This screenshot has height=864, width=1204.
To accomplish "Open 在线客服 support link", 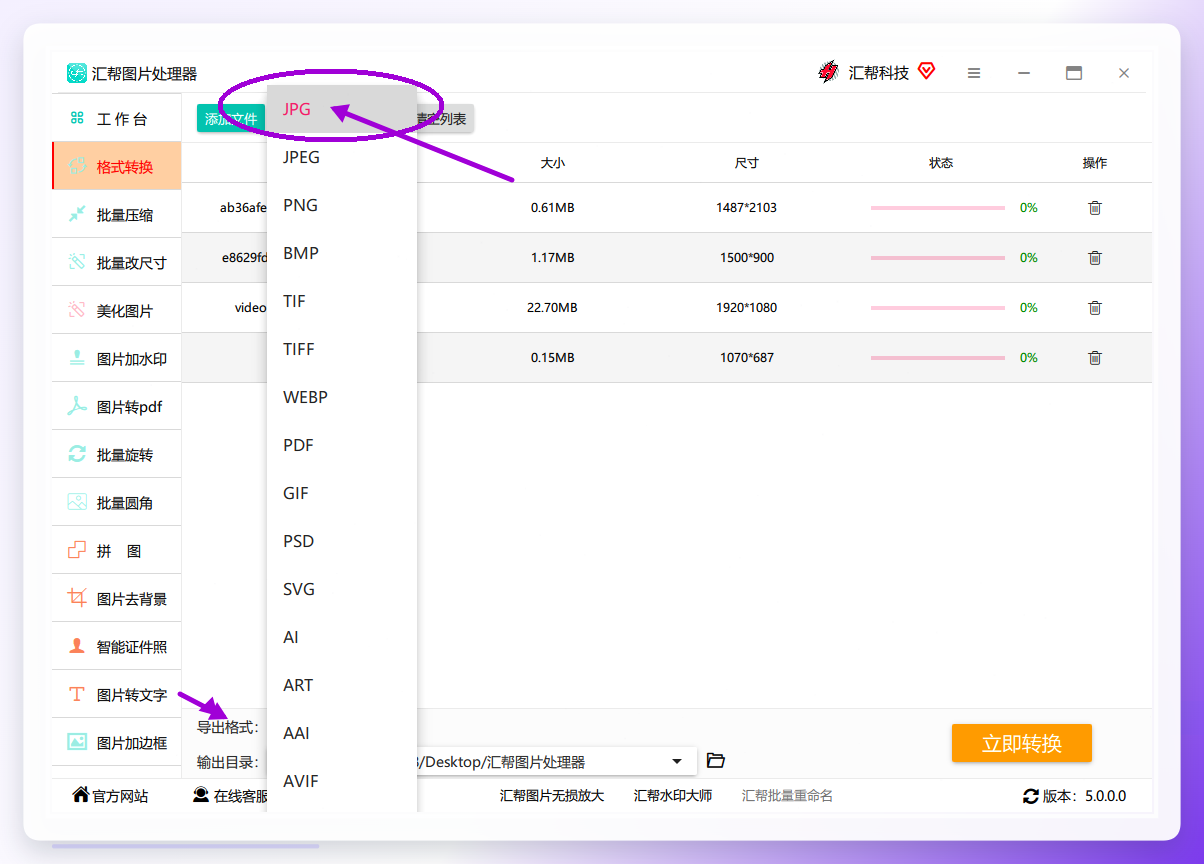I will pos(231,796).
